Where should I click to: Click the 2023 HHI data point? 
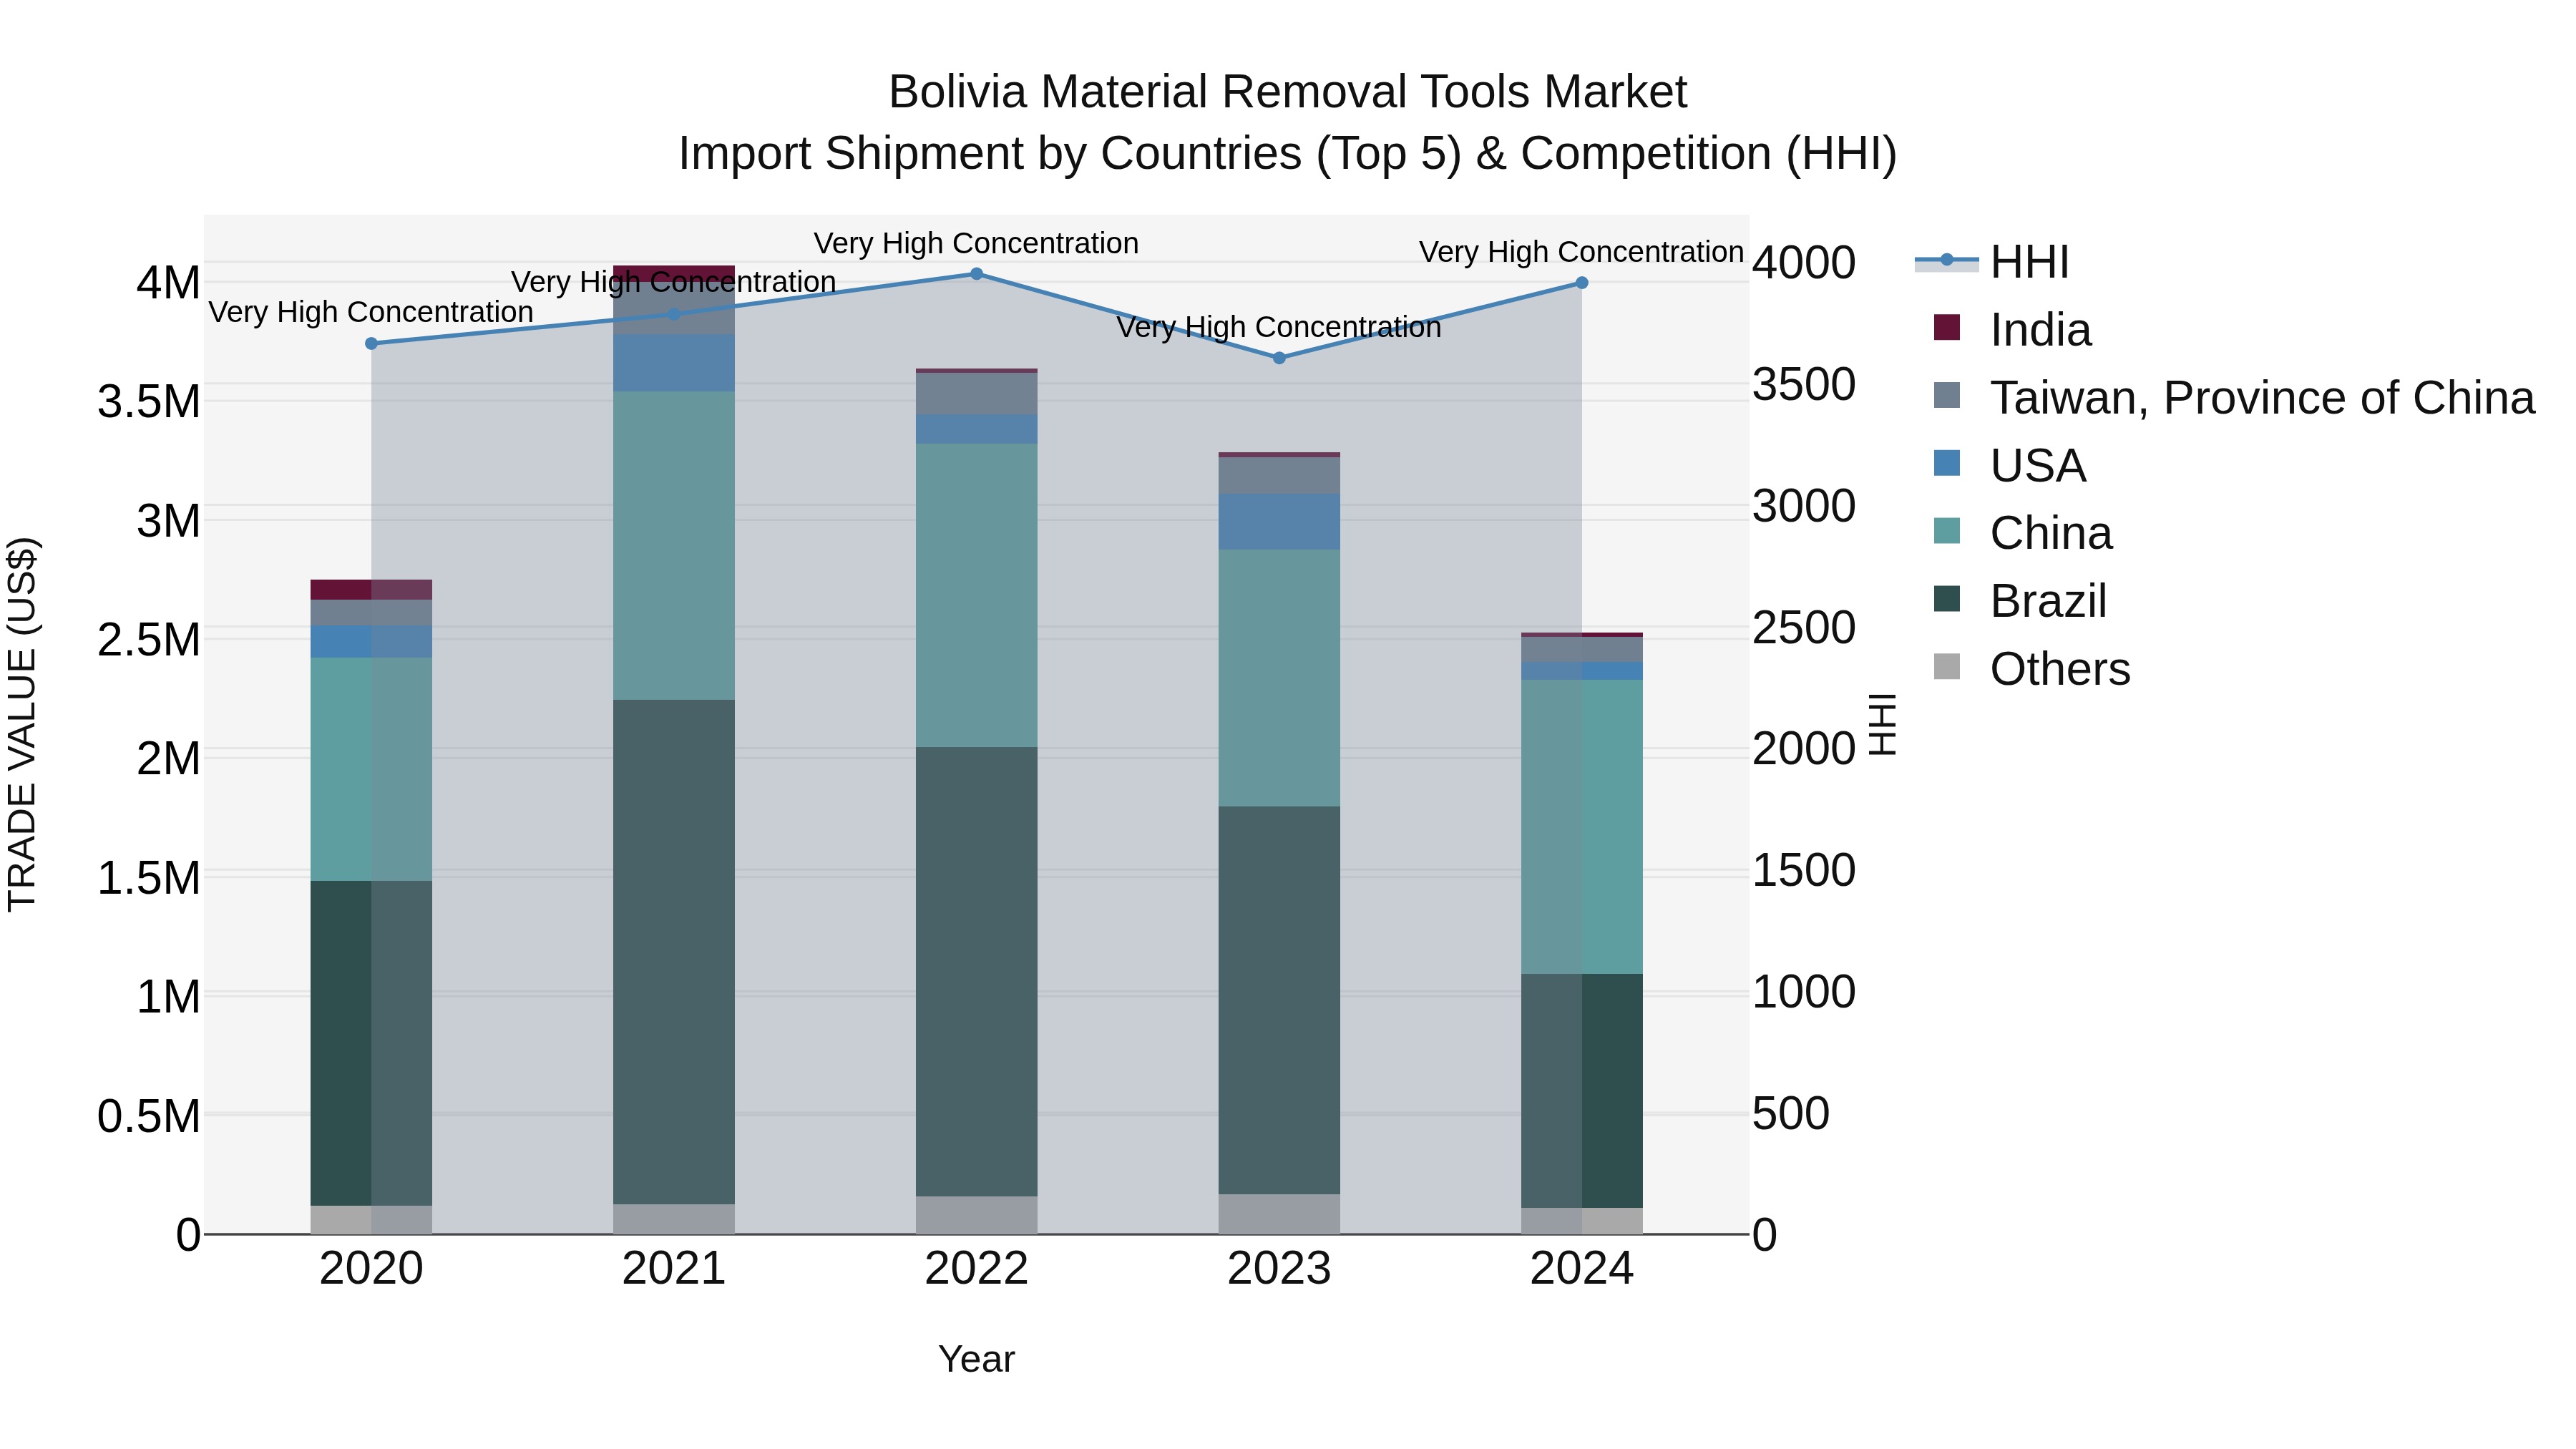coord(1279,358)
